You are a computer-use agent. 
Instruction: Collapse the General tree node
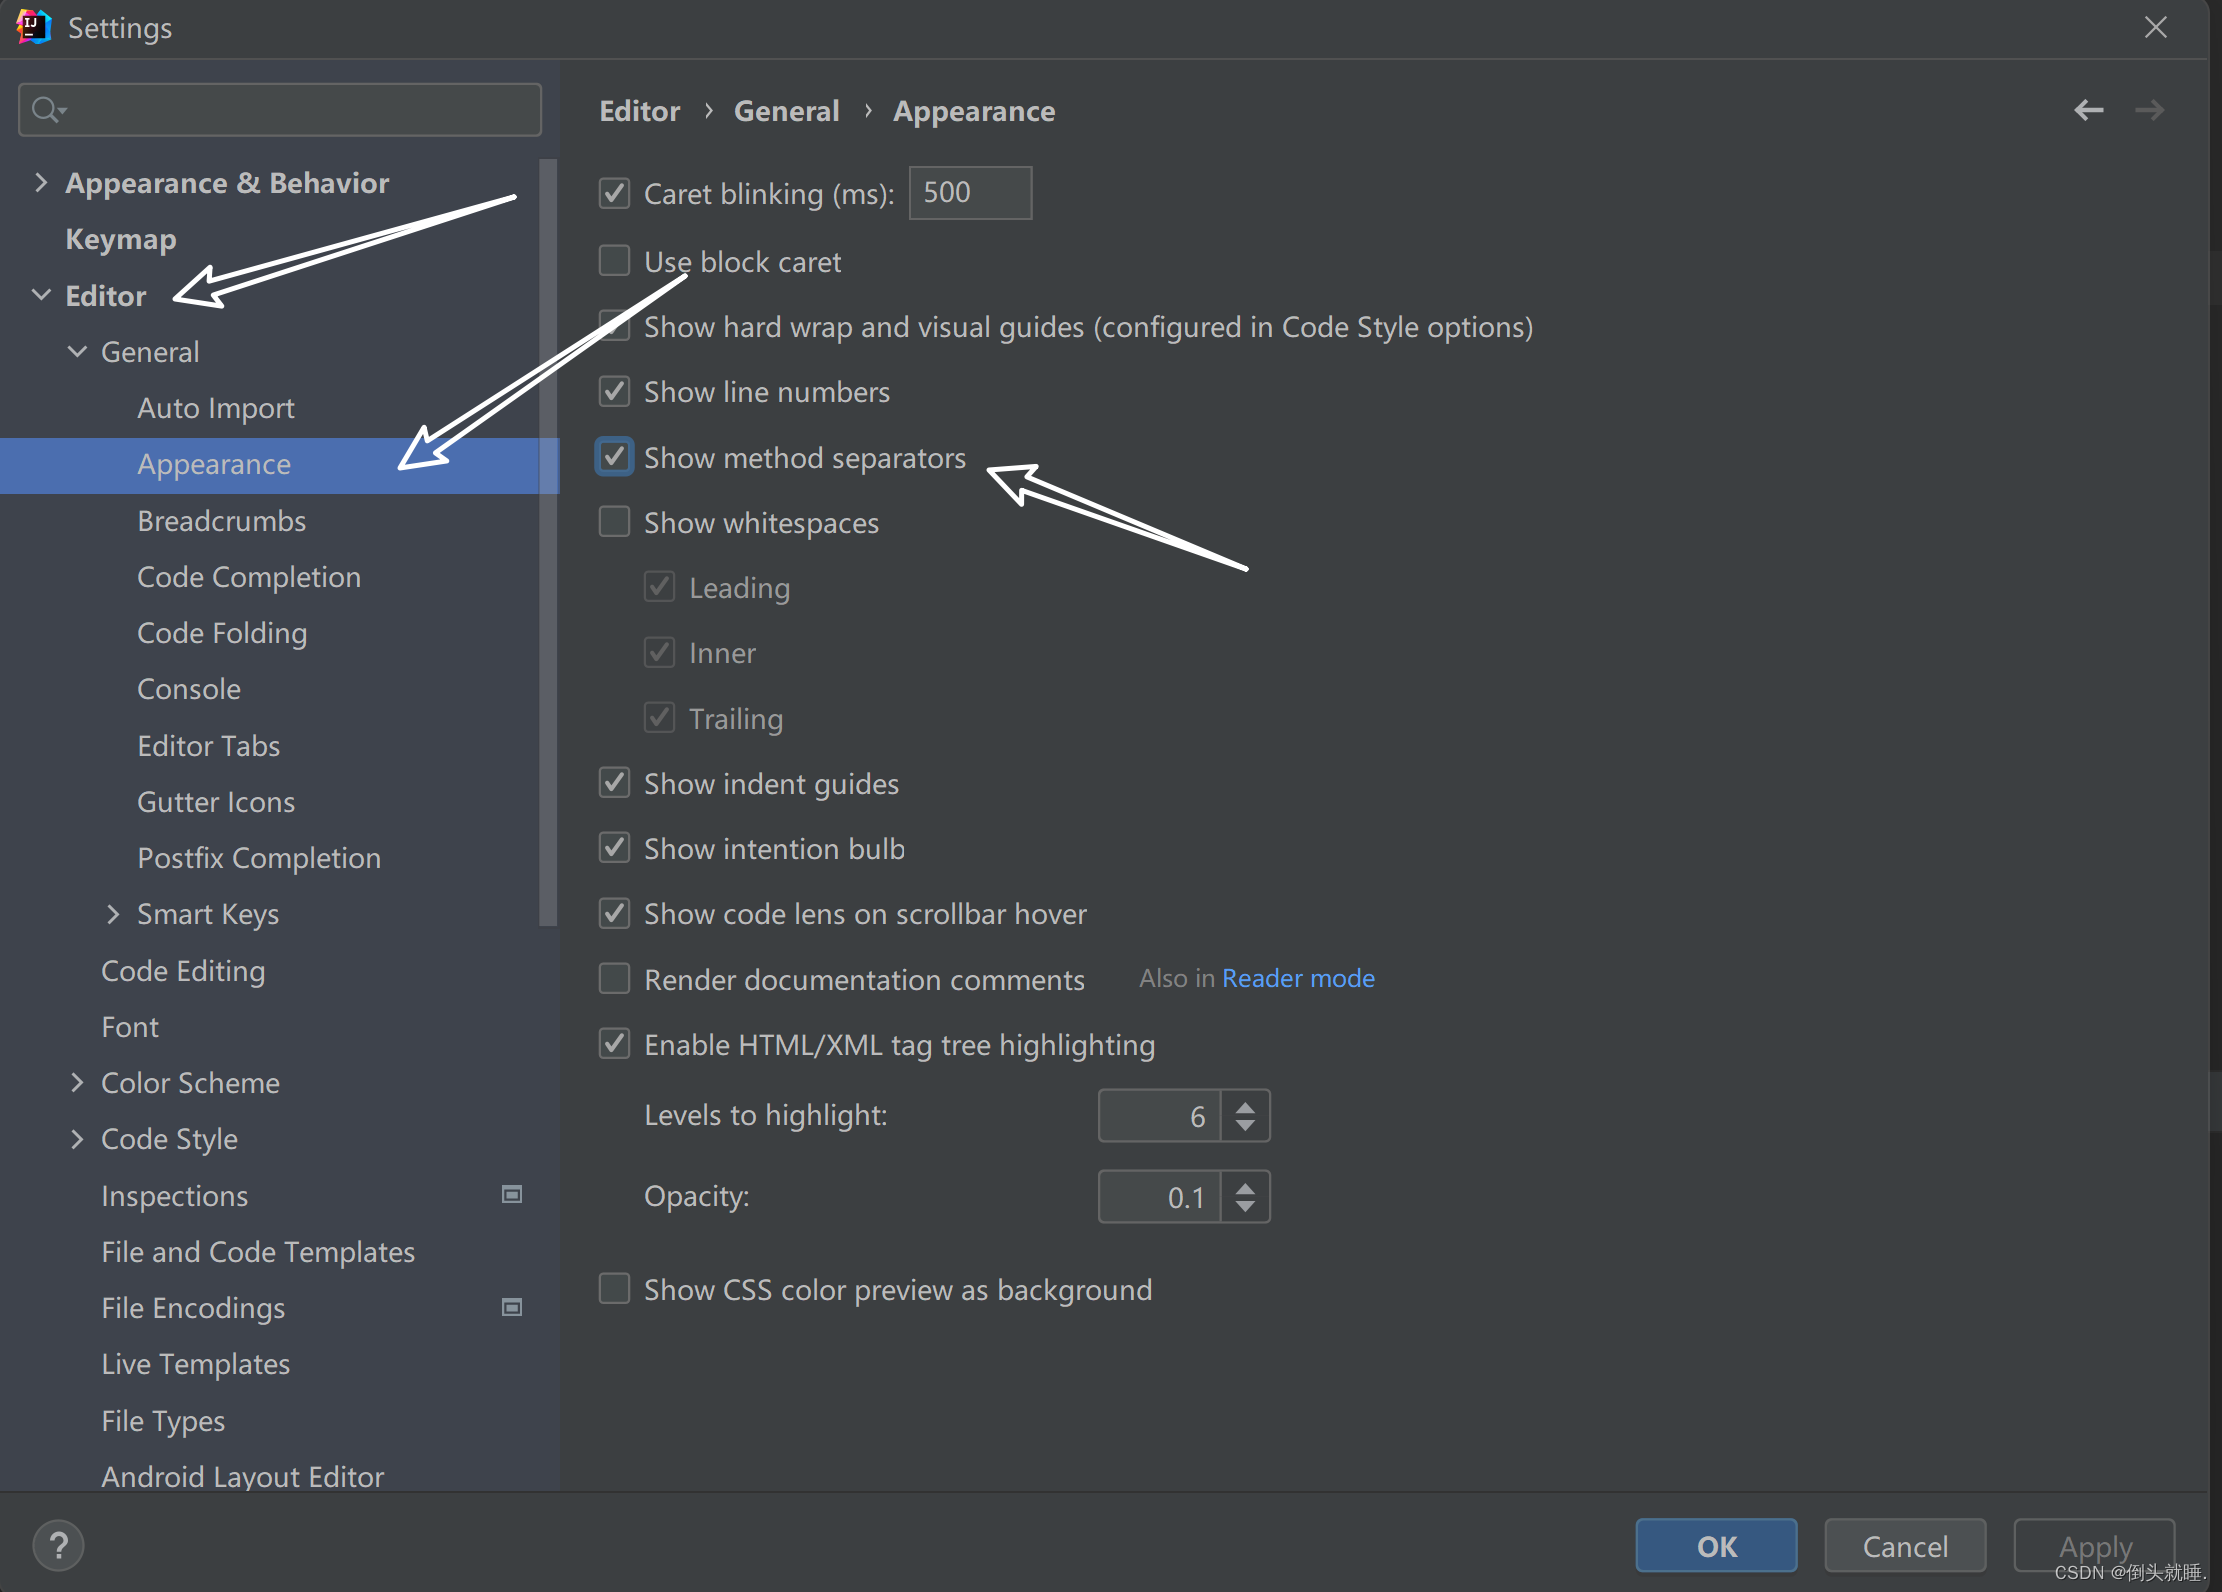[x=77, y=352]
